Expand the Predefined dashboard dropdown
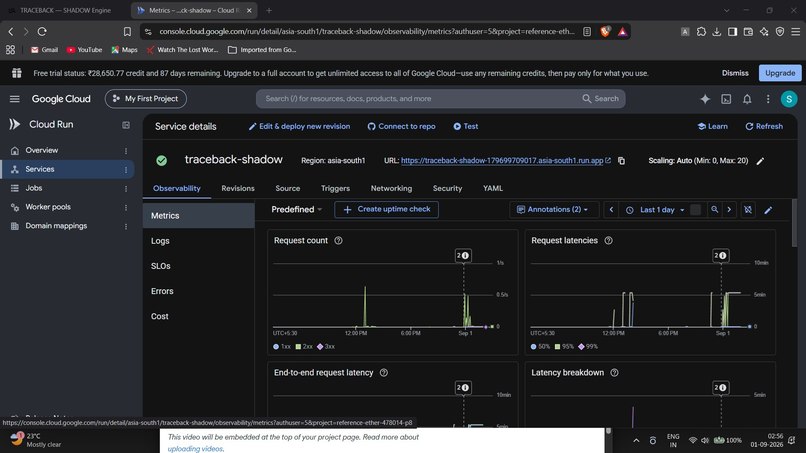The height and width of the screenshot is (453, 806). point(297,209)
